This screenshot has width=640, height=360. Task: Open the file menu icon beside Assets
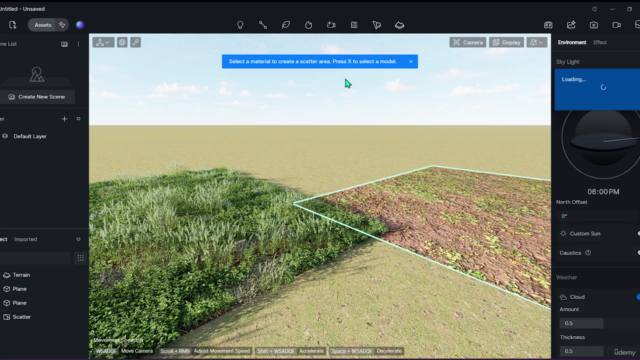(x=13, y=25)
